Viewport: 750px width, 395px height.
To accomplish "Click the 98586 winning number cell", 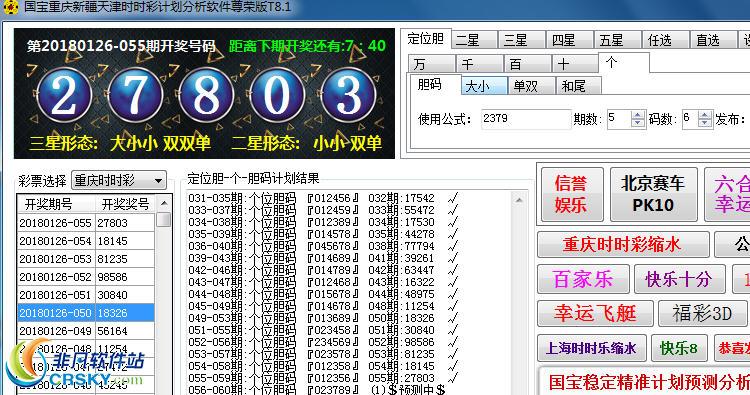I will point(125,277).
